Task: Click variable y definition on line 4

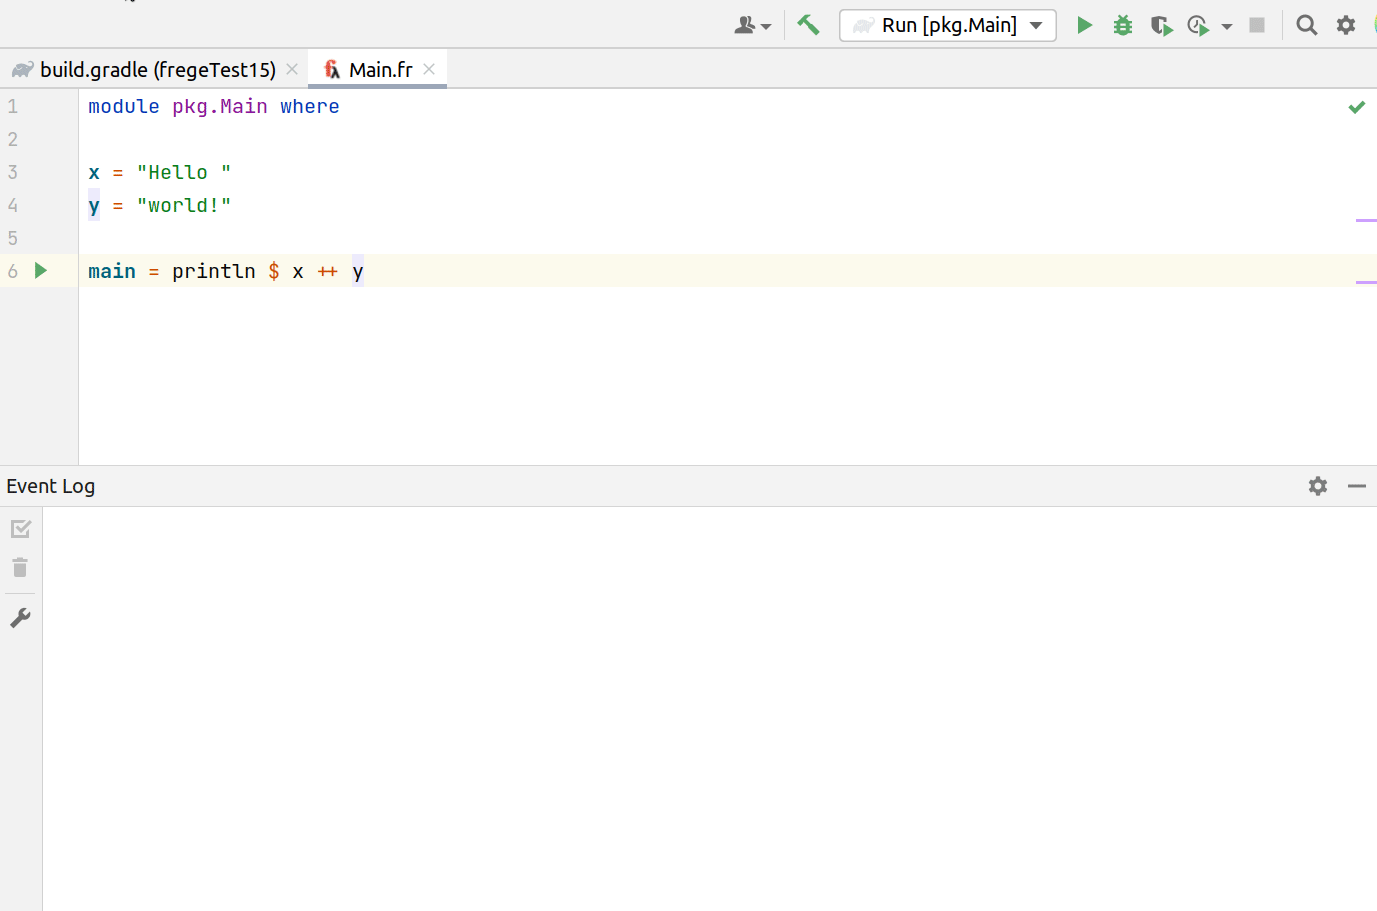Action: pyautogui.click(x=94, y=205)
